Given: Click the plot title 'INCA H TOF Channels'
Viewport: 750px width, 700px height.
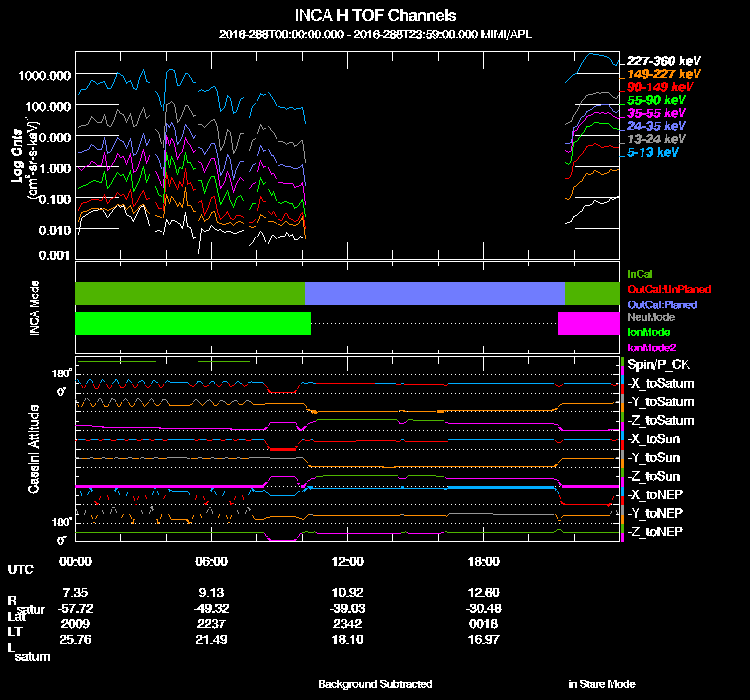Looking at the screenshot, I should (x=375, y=15).
